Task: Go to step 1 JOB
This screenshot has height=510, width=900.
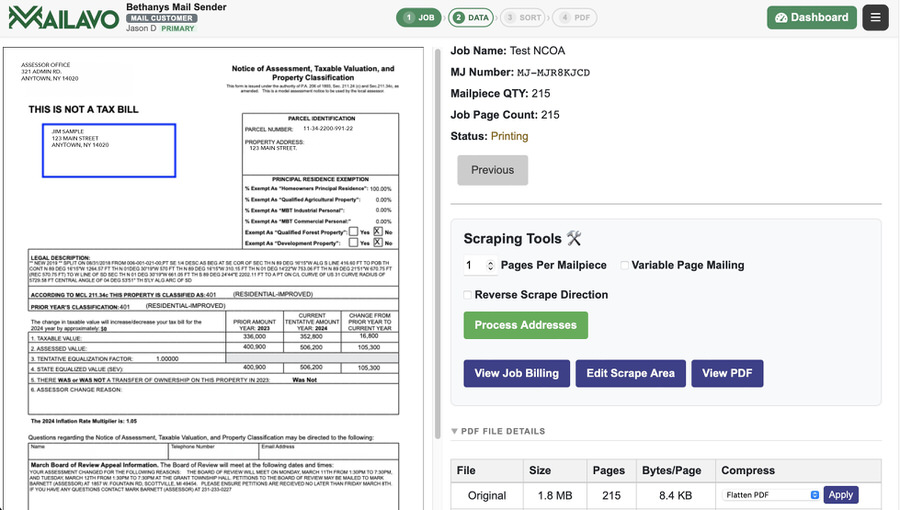Action: 419,18
